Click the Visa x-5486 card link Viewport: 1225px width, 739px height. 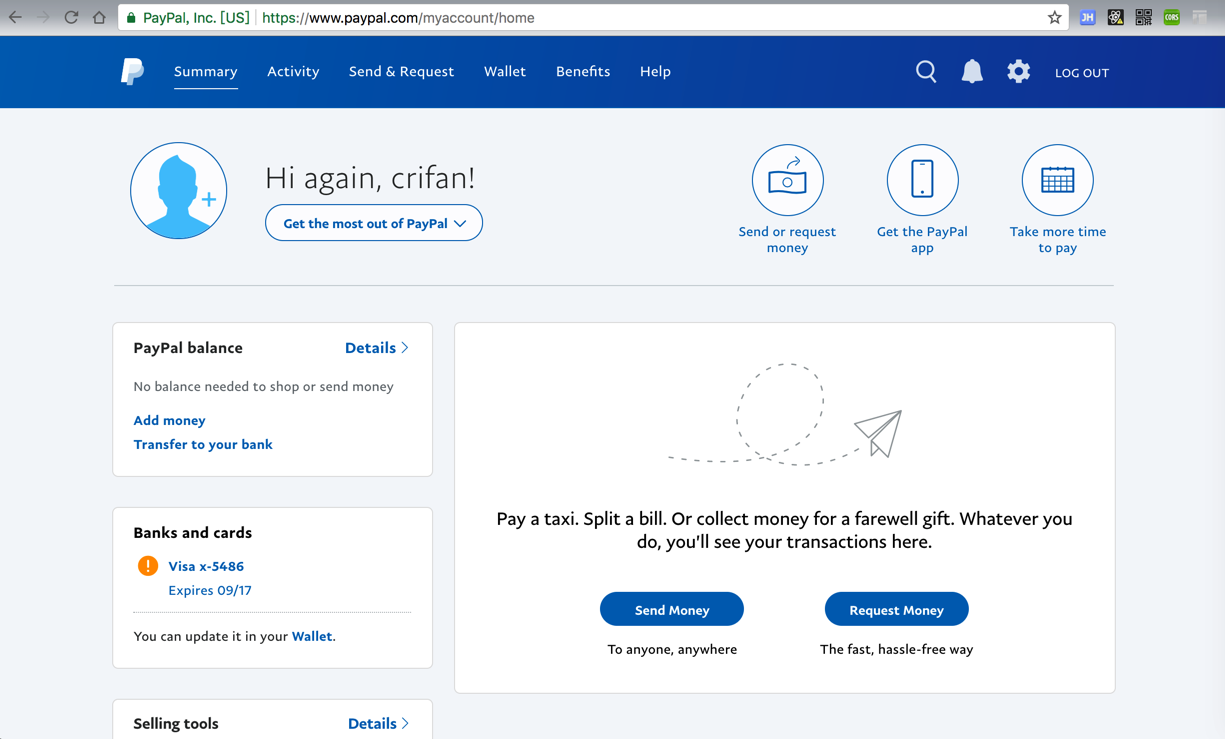206,566
